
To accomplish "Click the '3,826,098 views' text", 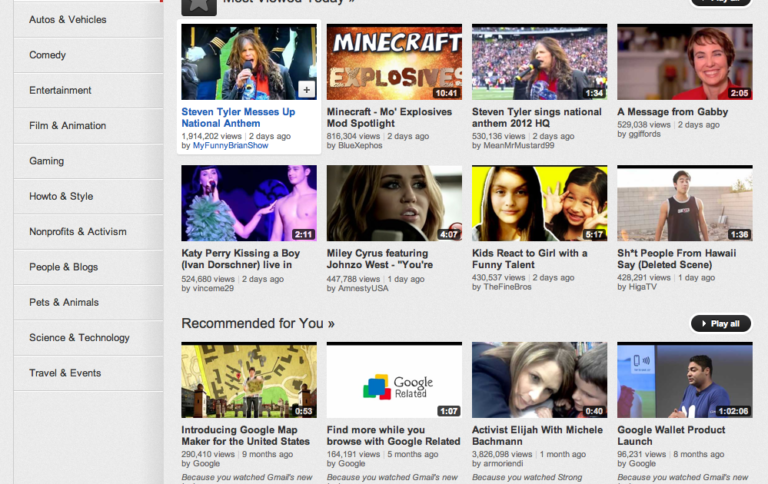I will tap(502, 454).
